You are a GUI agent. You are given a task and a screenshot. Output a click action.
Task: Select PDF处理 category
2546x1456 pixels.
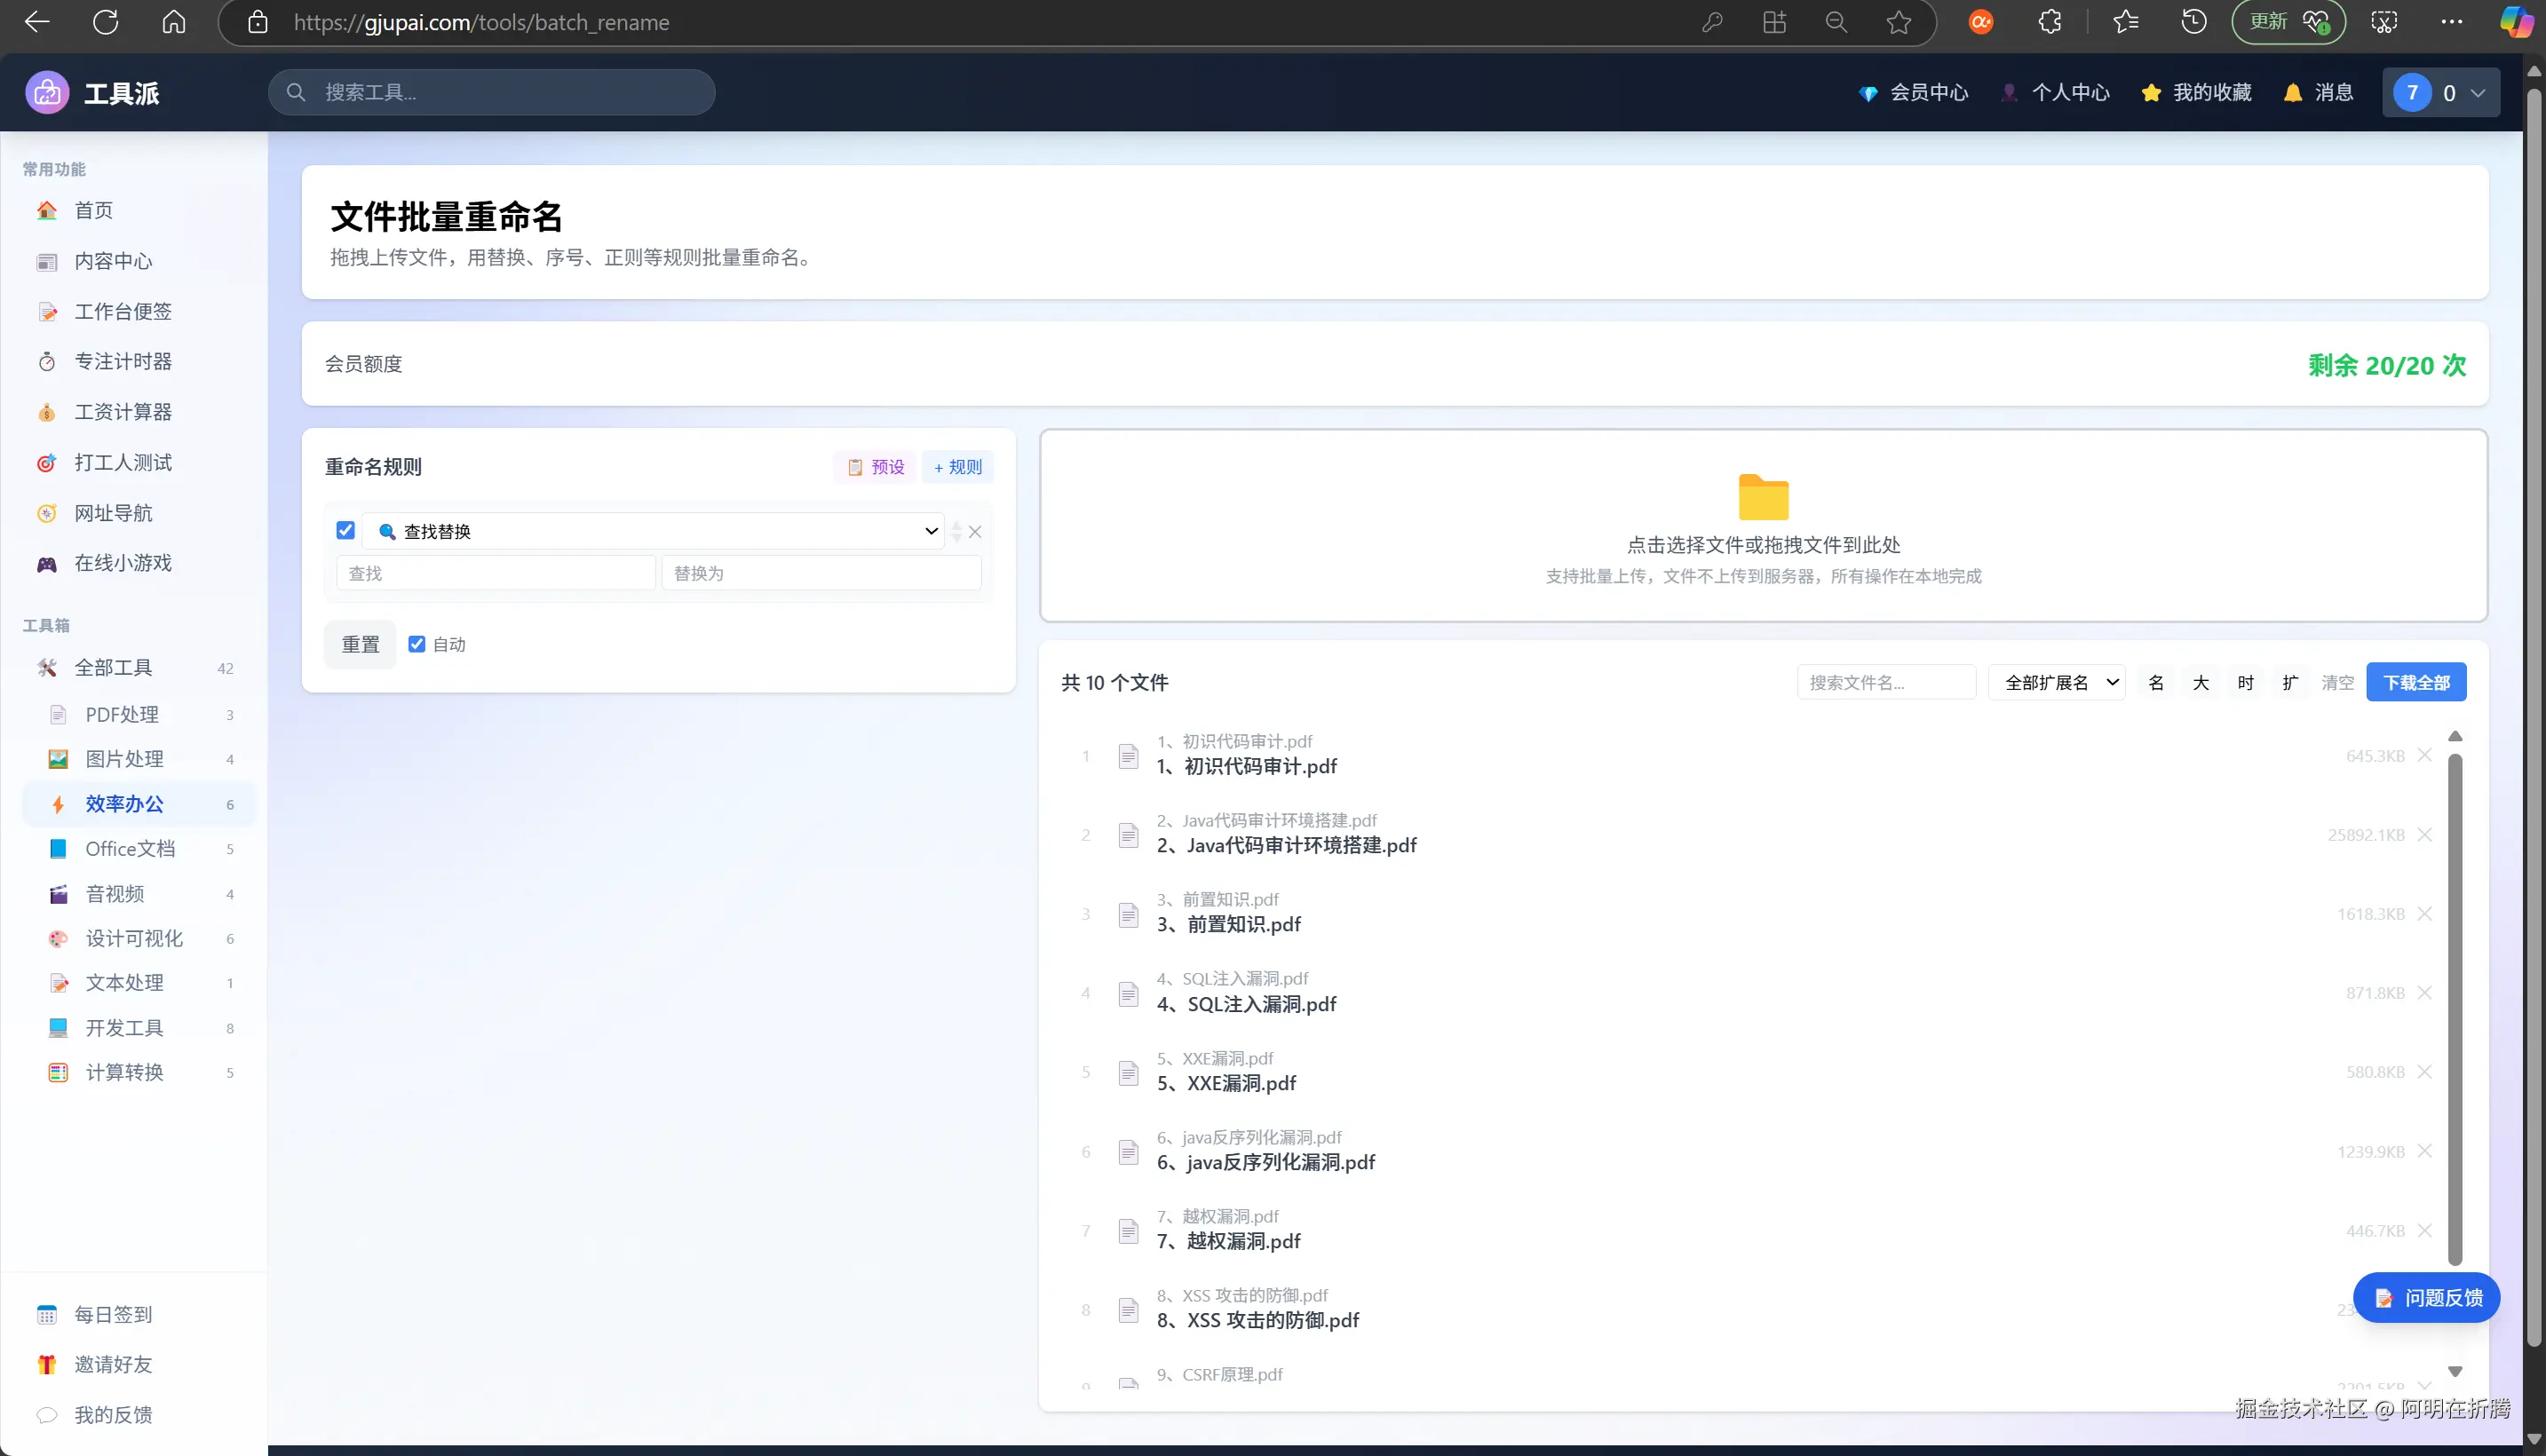point(139,714)
